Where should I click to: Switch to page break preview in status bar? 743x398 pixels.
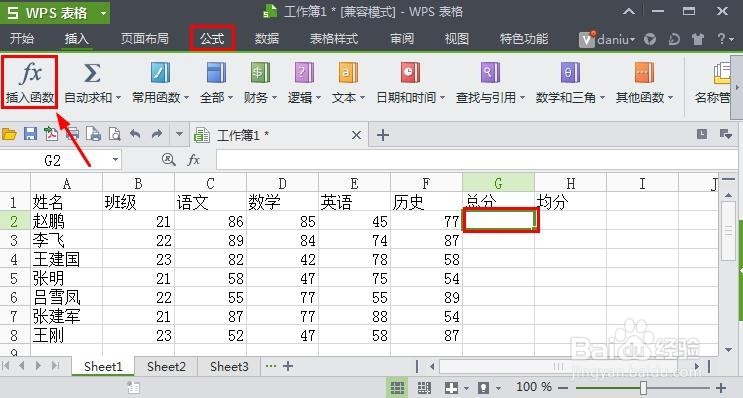pos(424,388)
